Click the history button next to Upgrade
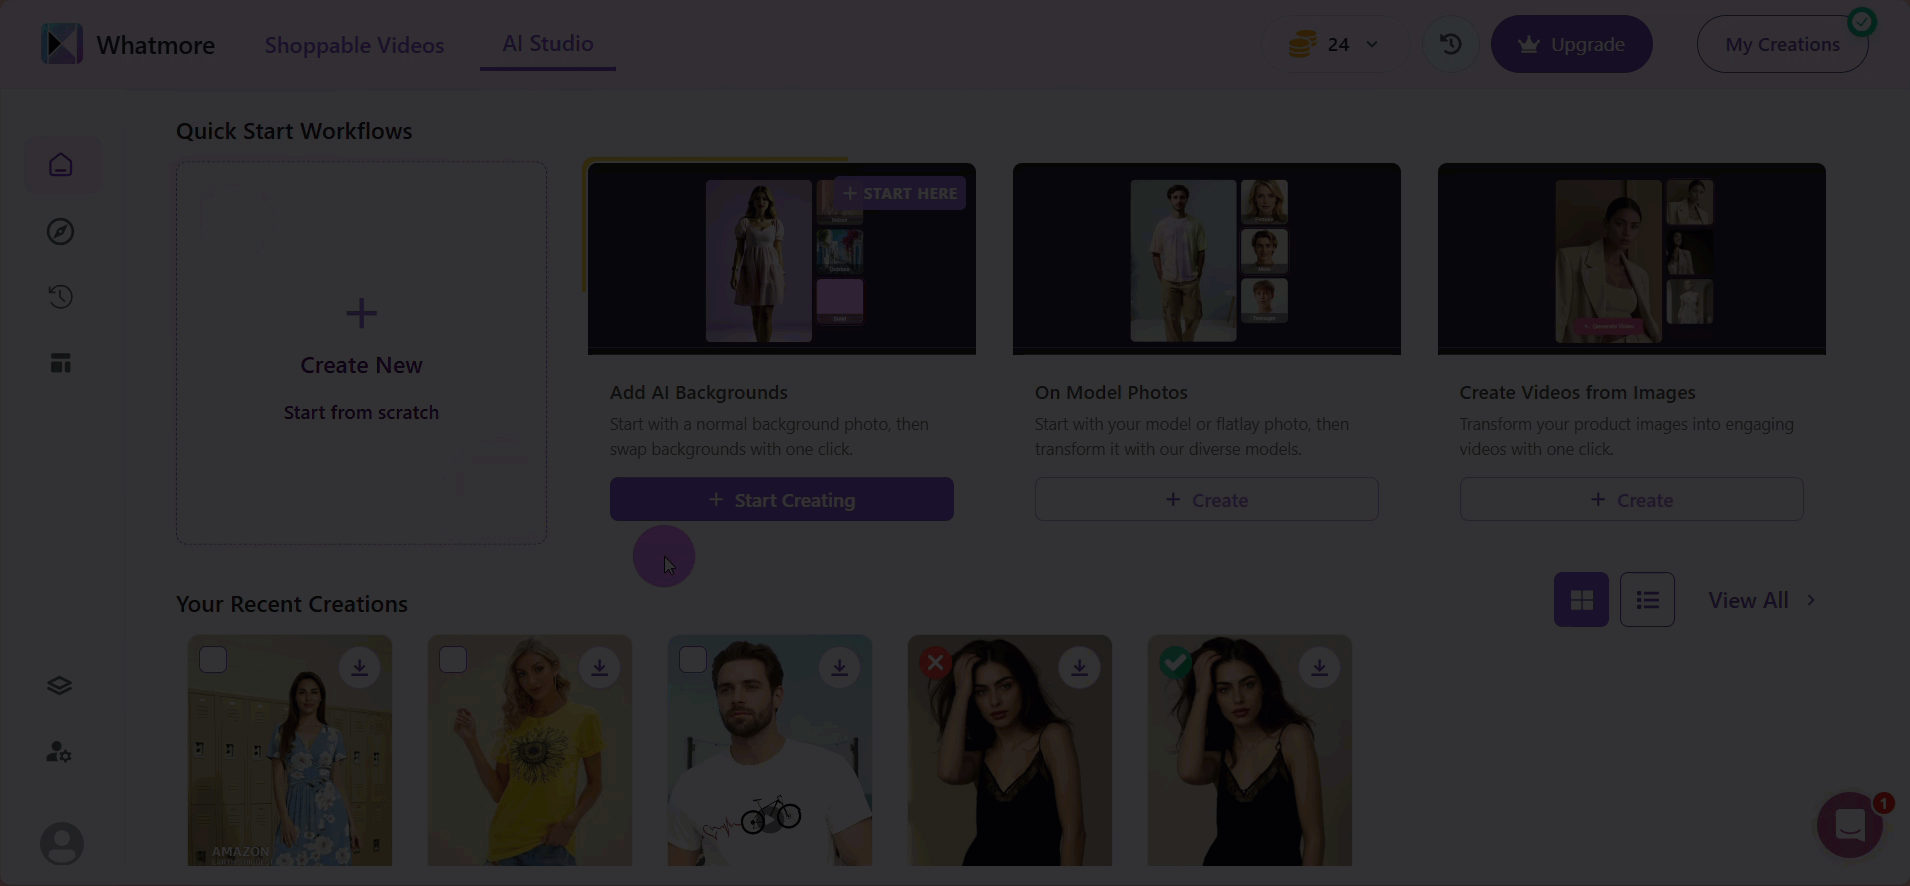 pyautogui.click(x=1450, y=44)
